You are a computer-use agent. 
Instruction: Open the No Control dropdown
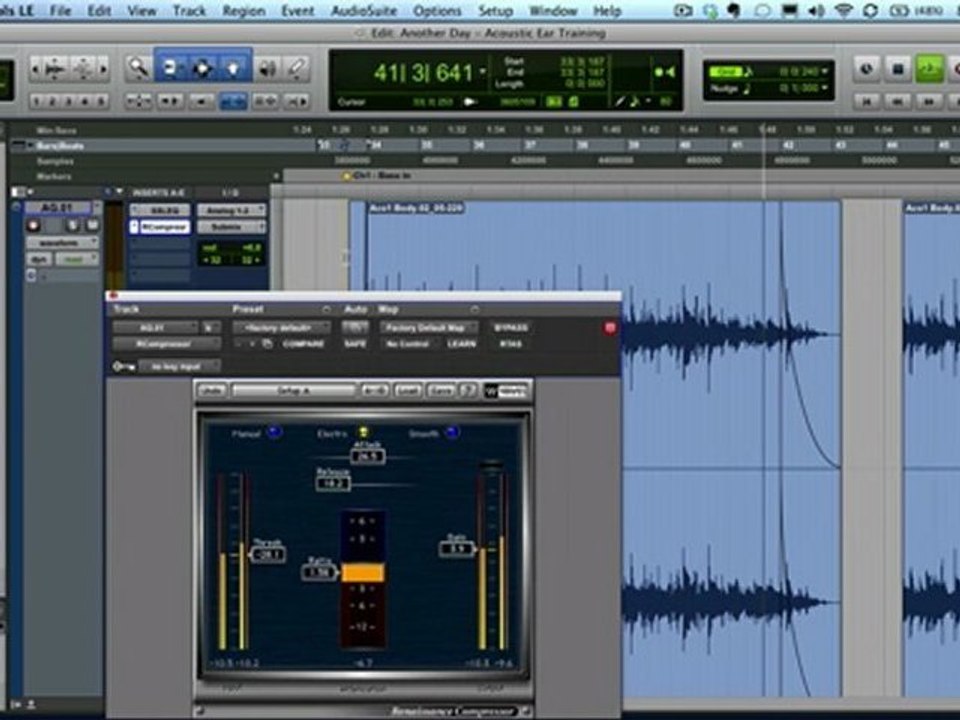[x=408, y=344]
